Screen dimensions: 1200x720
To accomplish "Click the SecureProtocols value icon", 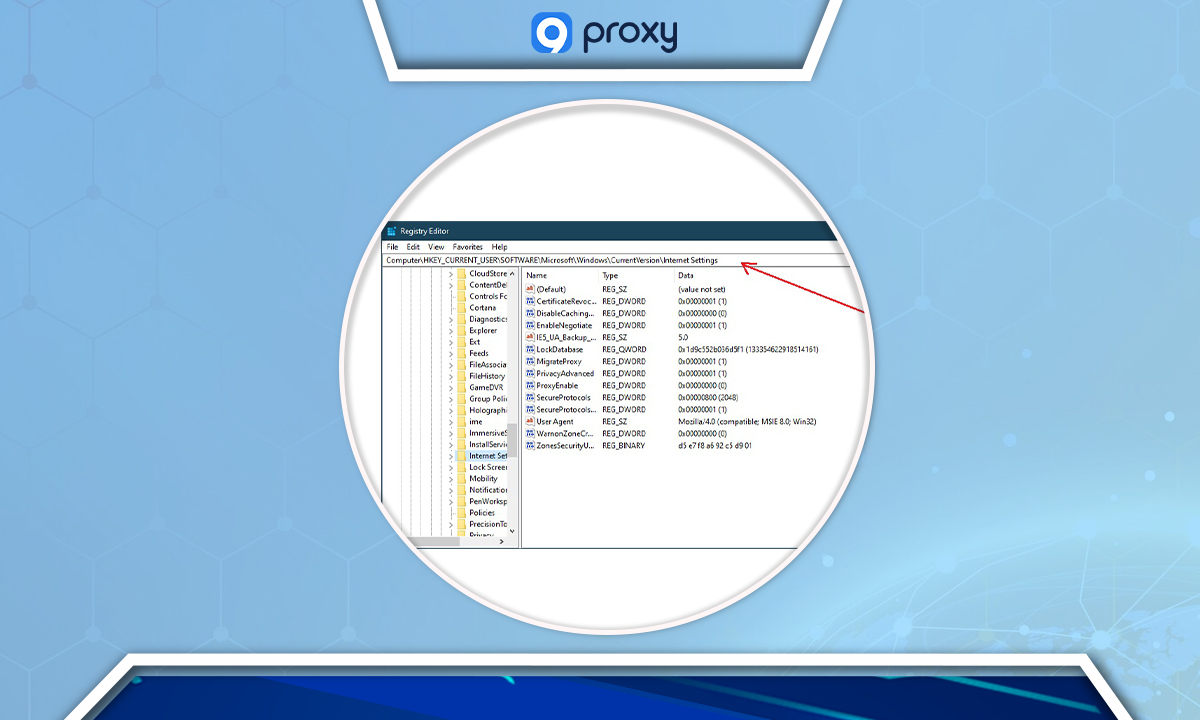I will click(x=529, y=397).
